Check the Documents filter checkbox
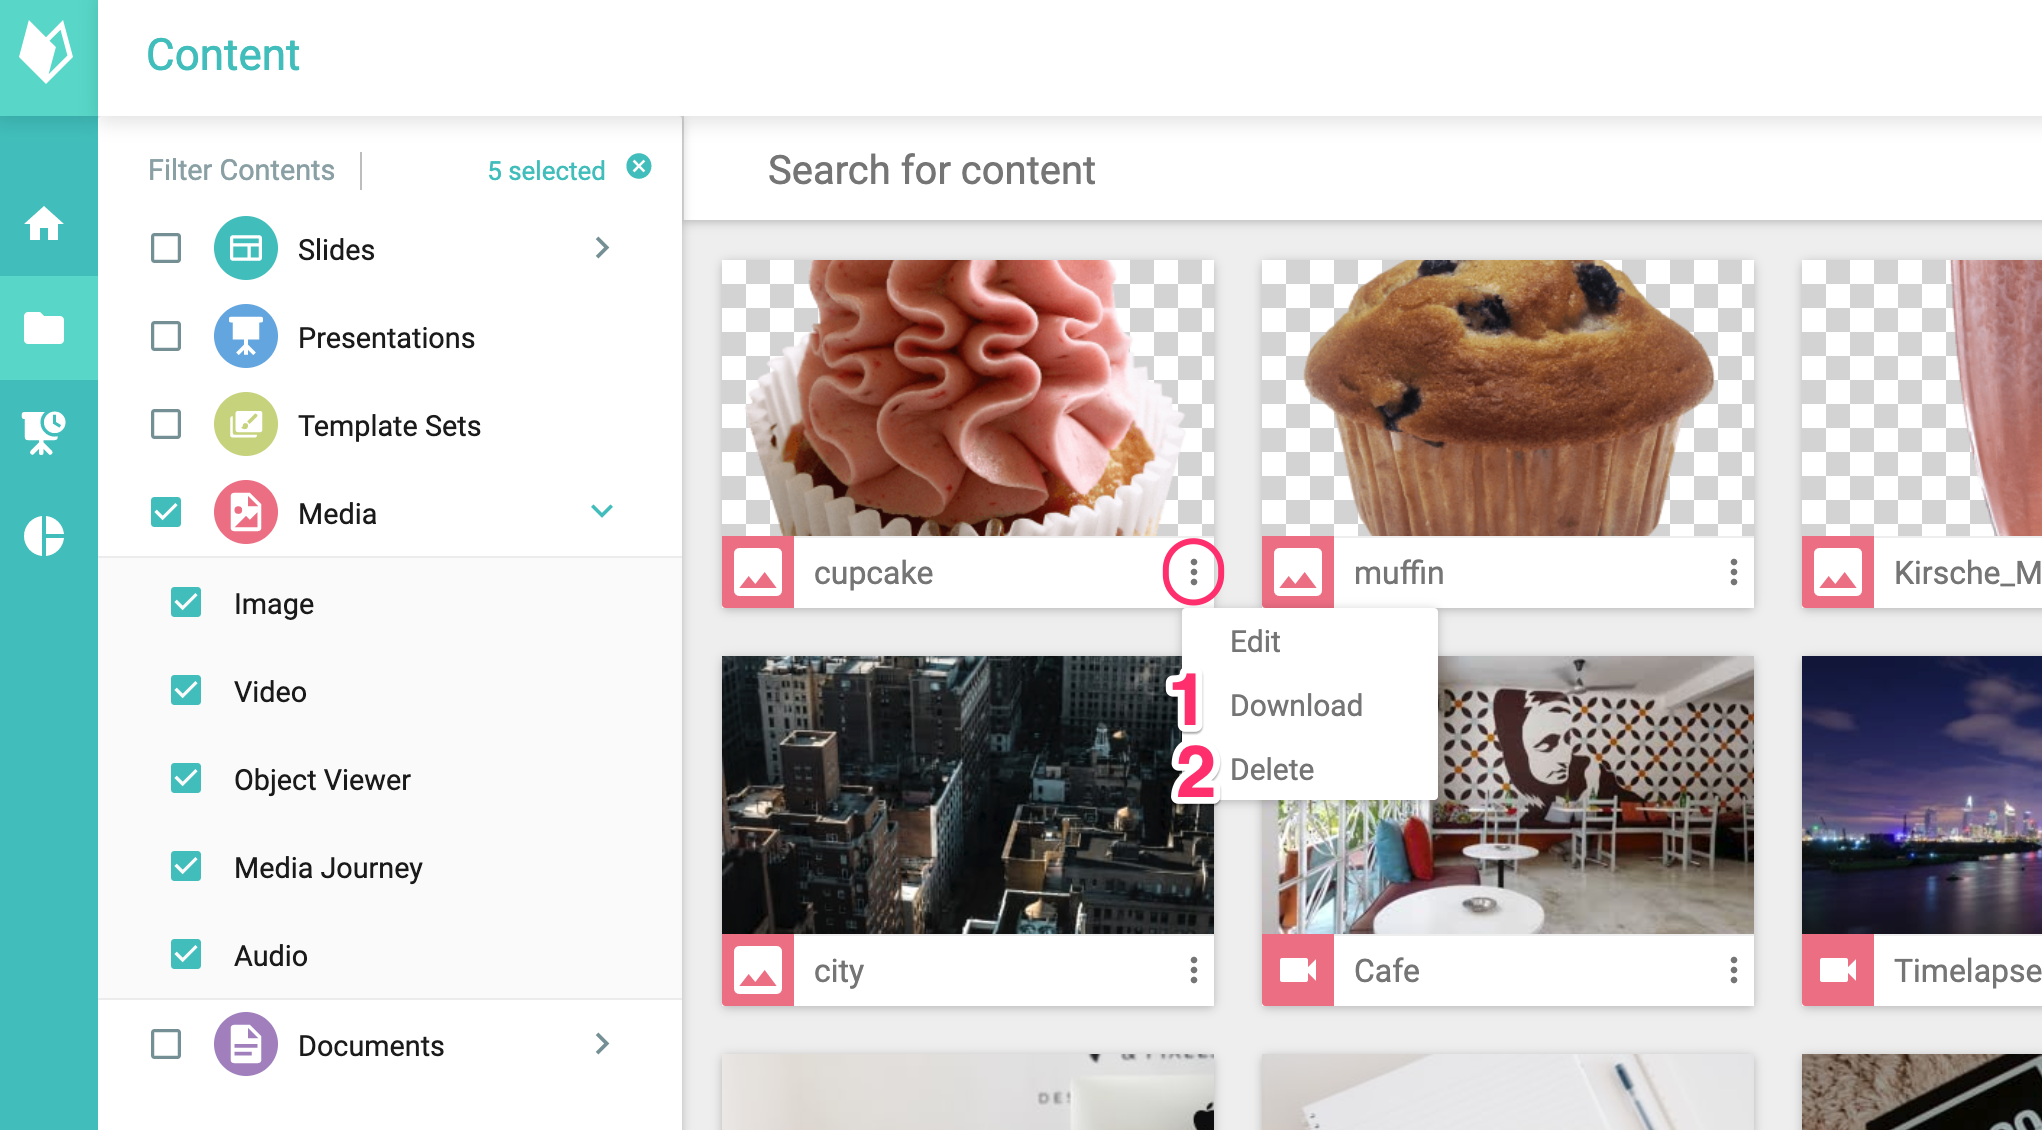This screenshot has height=1130, width=2042. (x=166, y=1044)
